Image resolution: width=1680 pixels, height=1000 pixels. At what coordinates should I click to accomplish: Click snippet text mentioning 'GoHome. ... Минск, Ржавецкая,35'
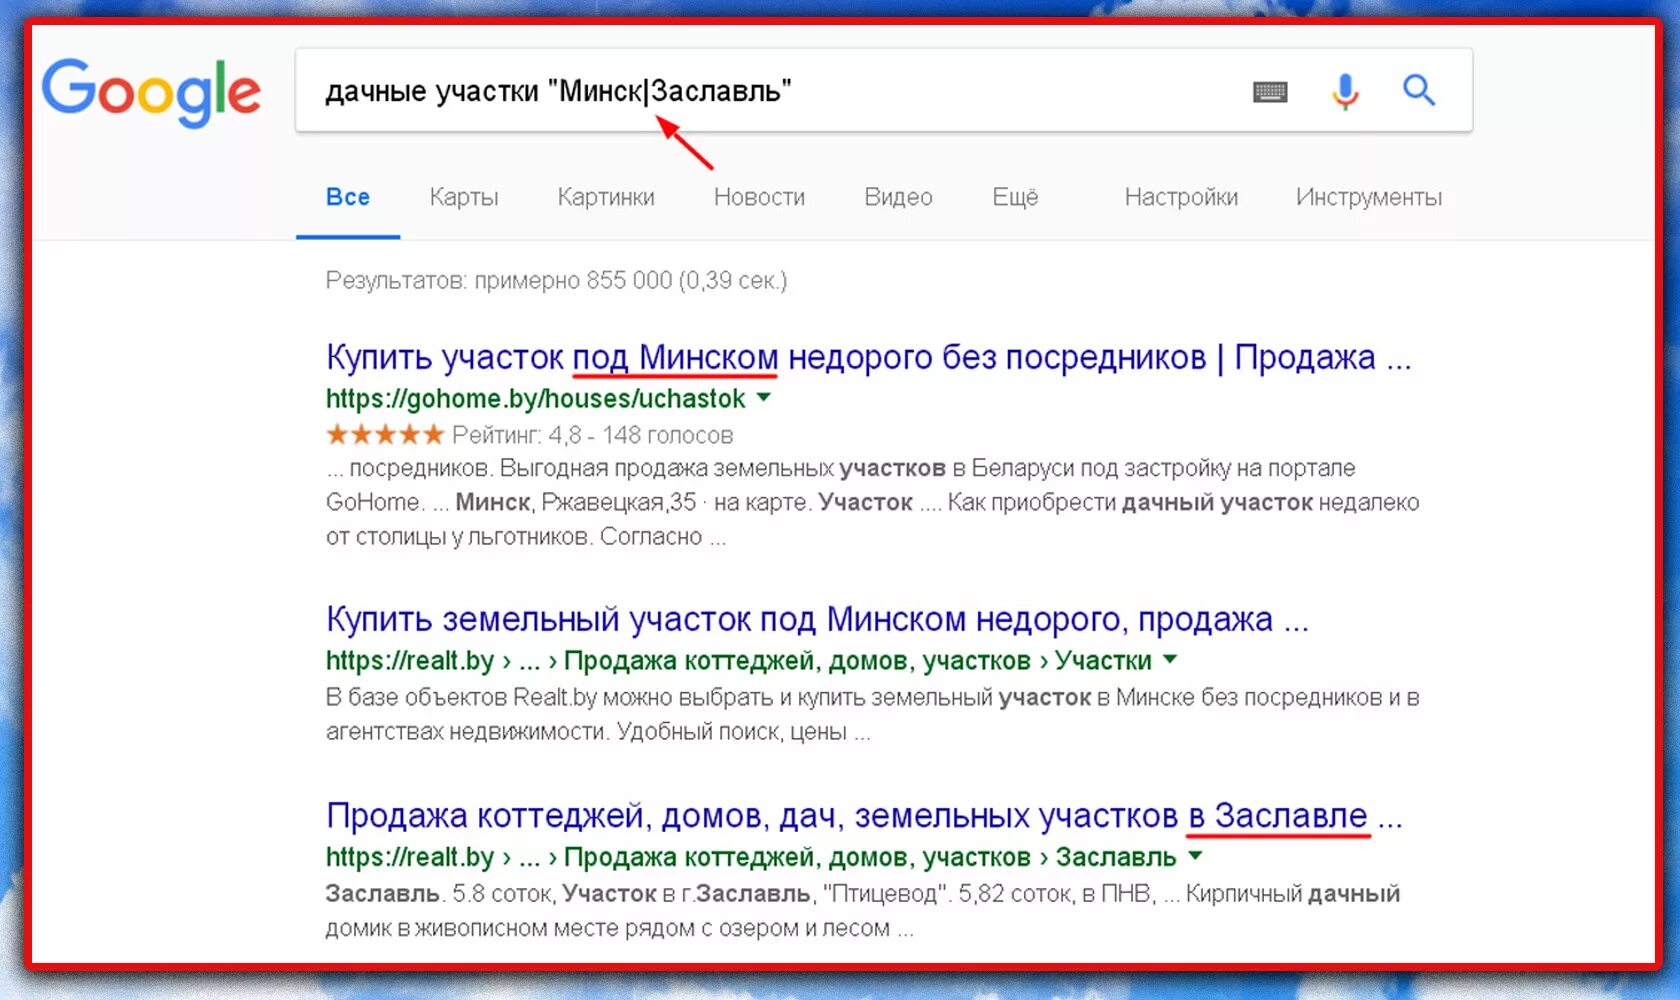(872, 502)
